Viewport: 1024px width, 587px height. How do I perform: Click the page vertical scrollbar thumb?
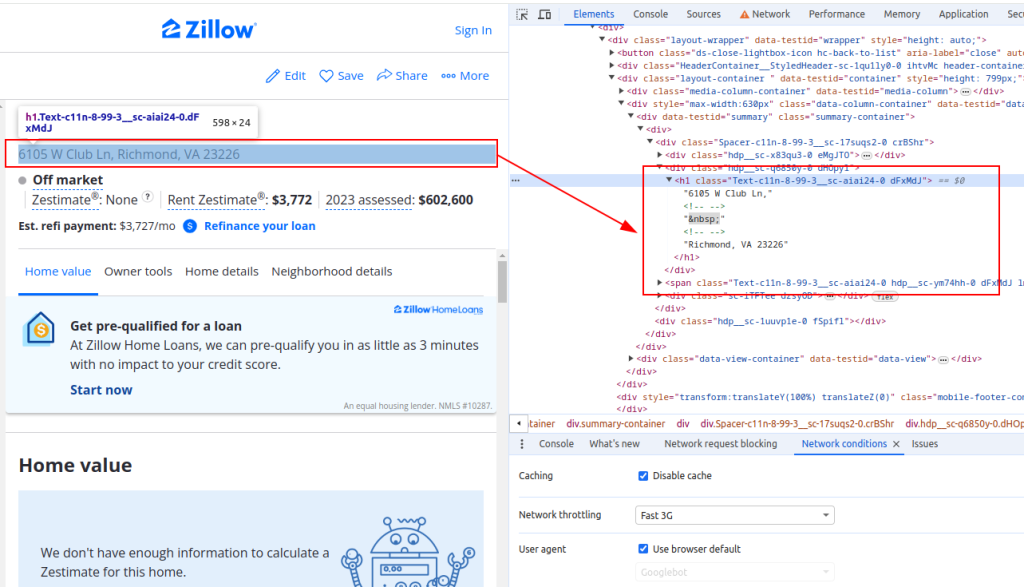(x=502, y=281)
